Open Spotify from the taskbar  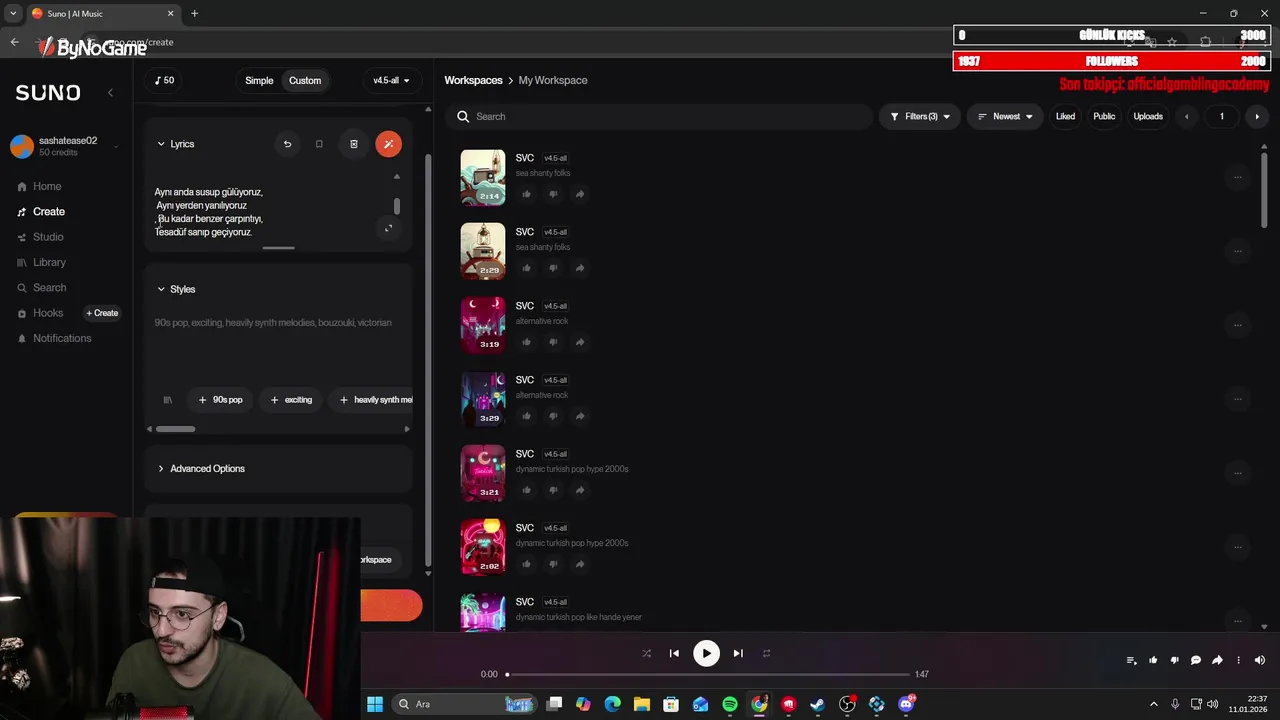pos(730,704)
